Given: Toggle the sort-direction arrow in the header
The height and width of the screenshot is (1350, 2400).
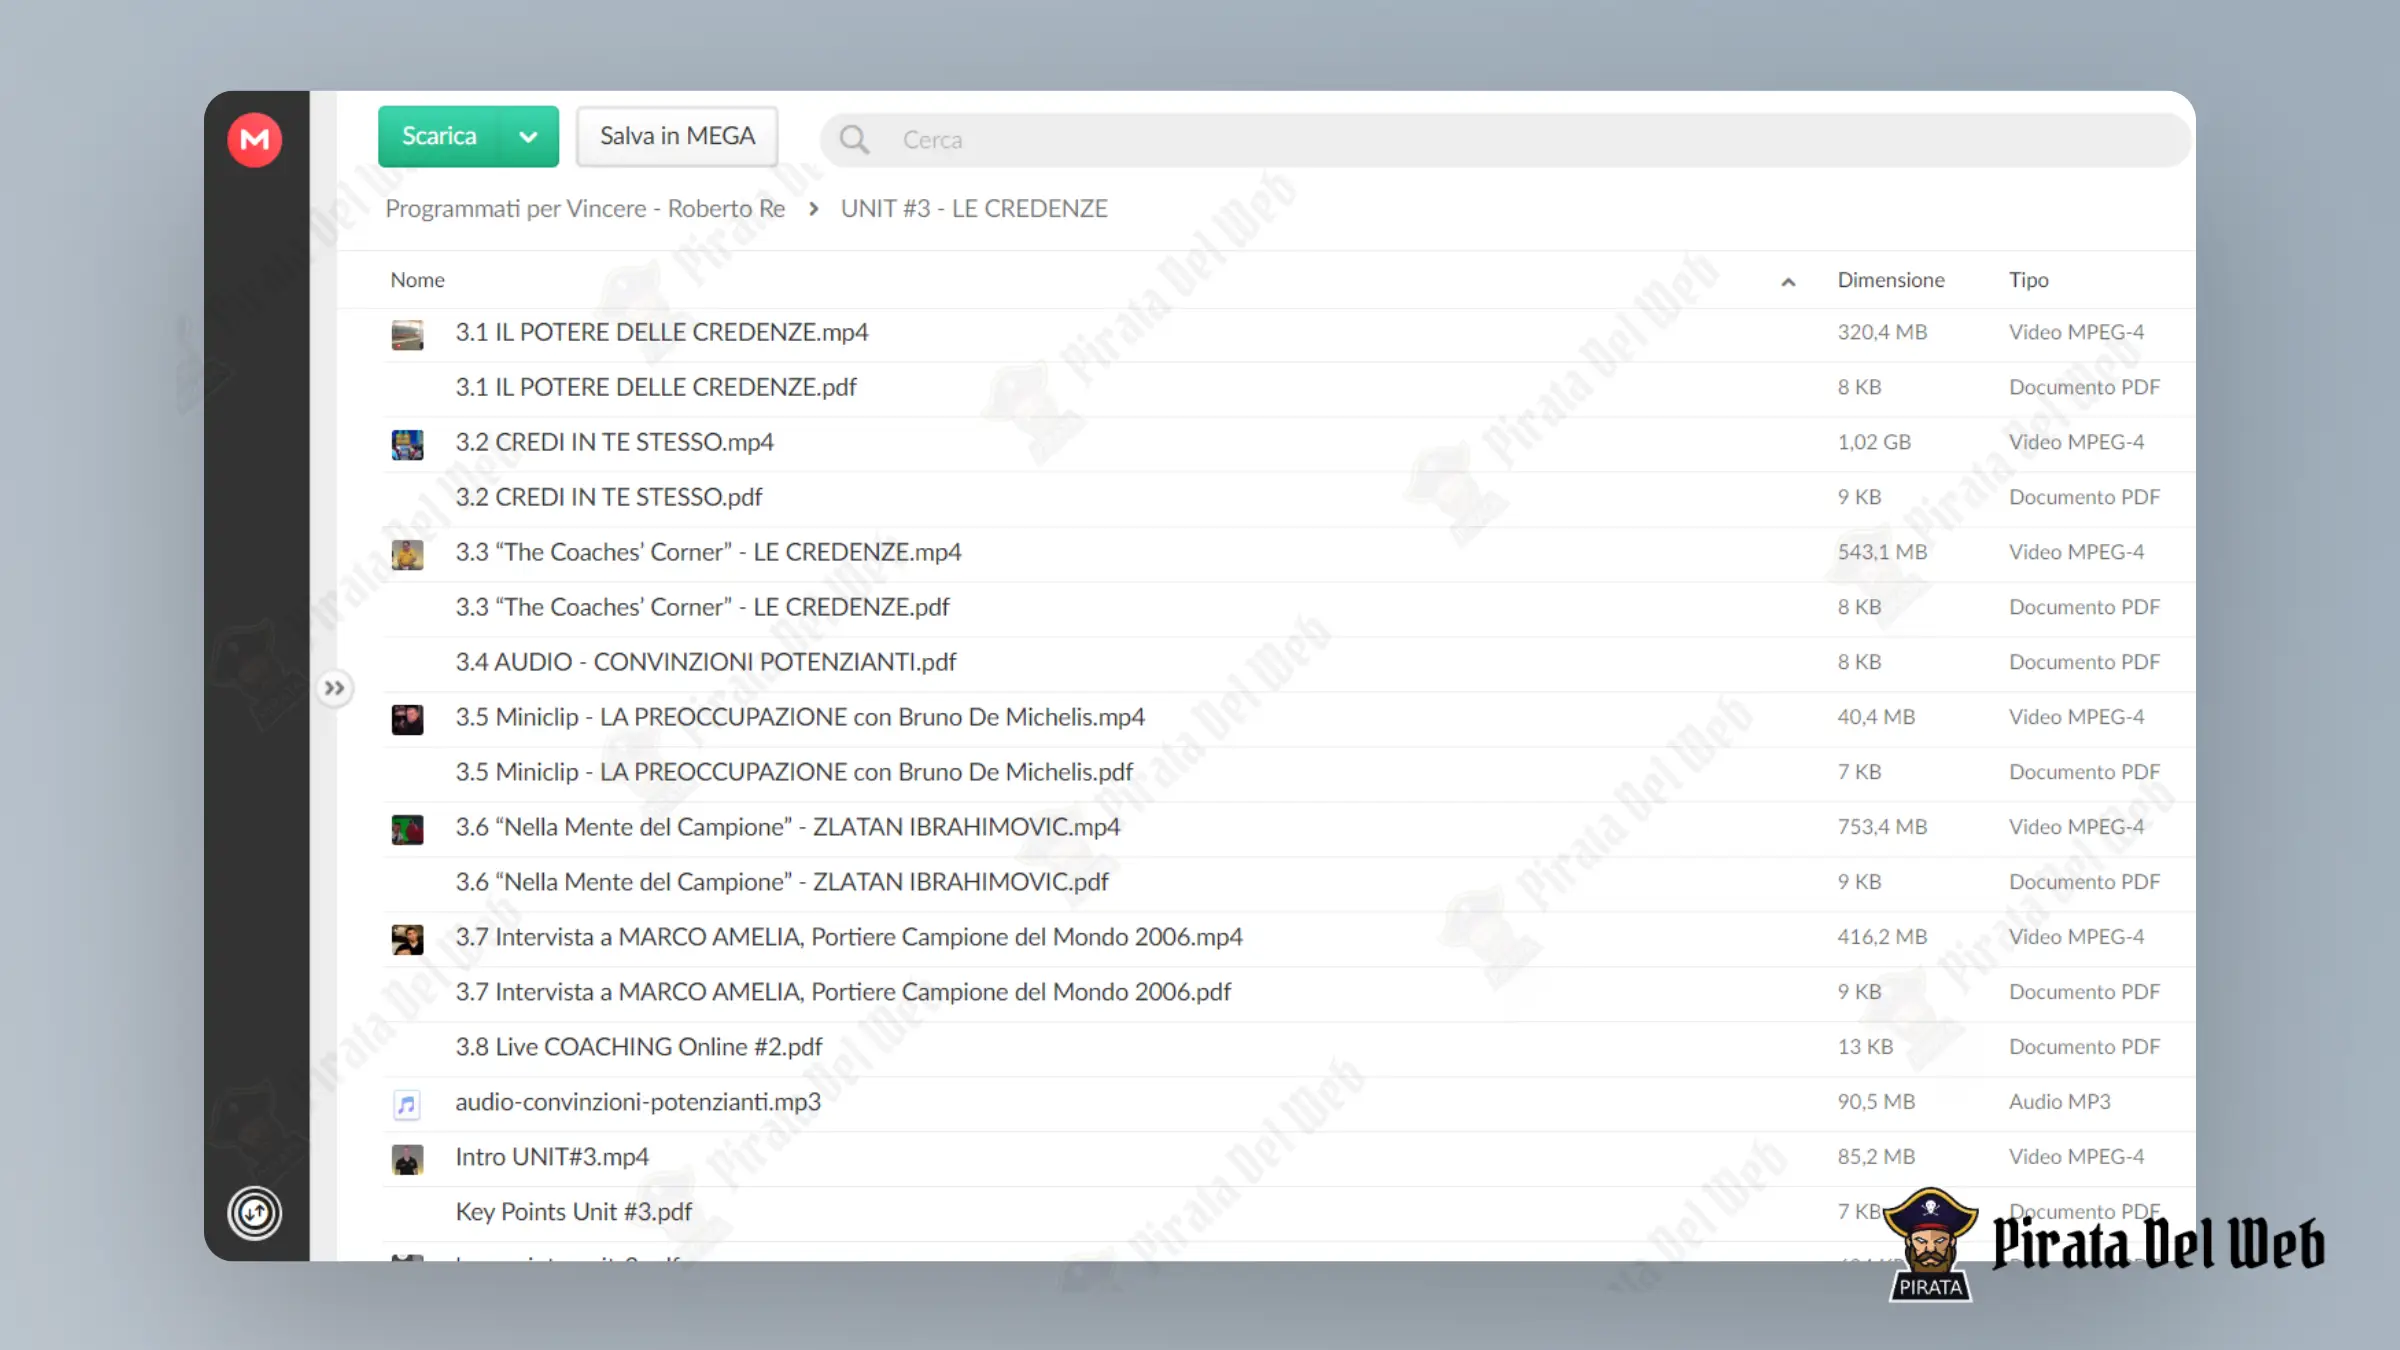Looking at the screenshot, I should coord(1788,282).
